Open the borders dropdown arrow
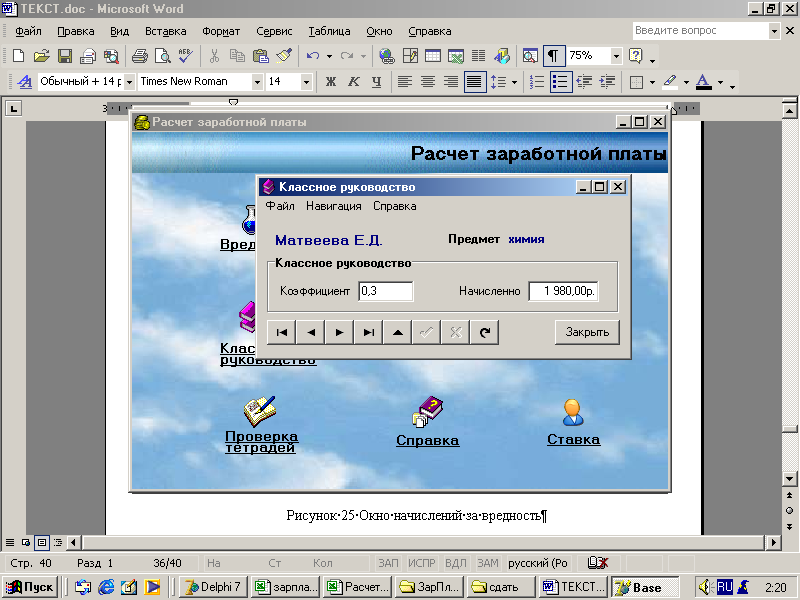Viewport: 800px width, 600px height. click(652, 82)
